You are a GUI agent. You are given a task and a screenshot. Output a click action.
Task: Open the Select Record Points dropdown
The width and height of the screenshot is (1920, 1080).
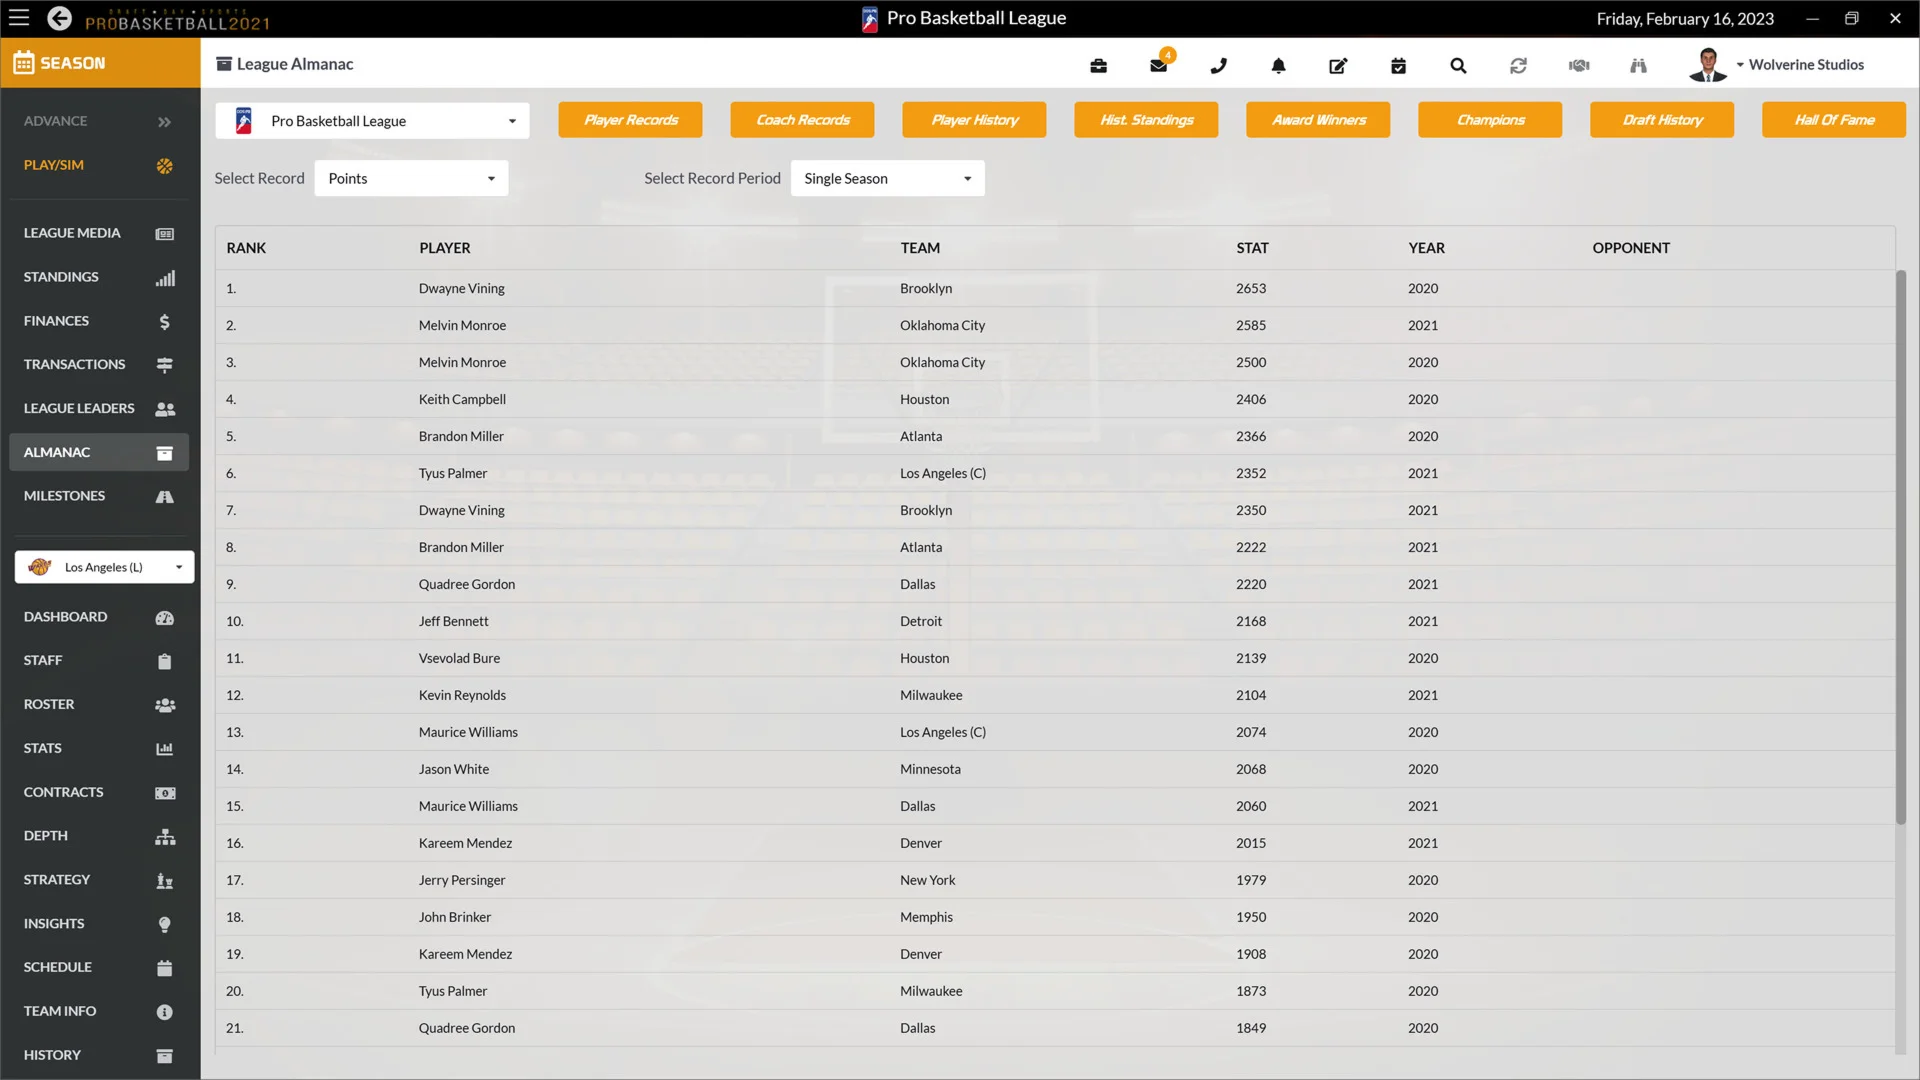click(x=411, y=178)
